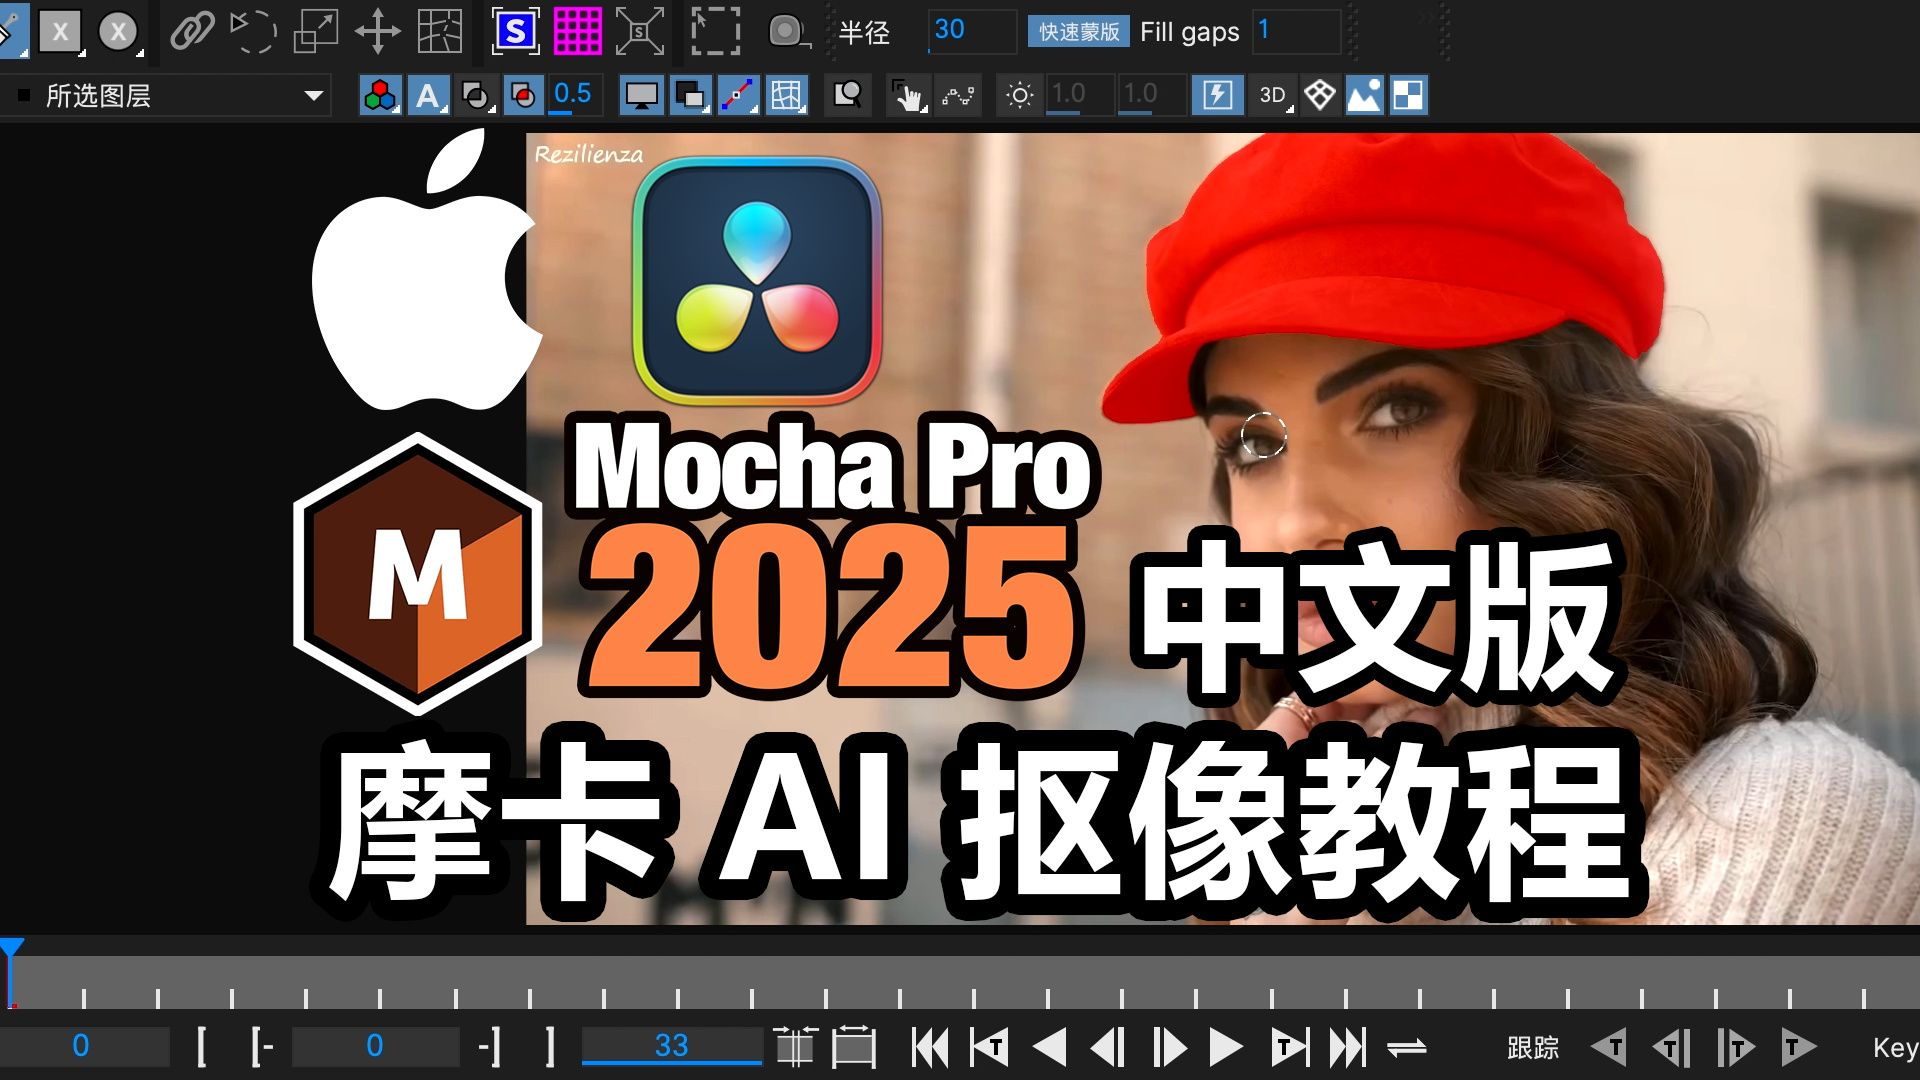Click the zoom timeline to in-out range icon
This screenshot has height=1080, width=1920.
coord(796,1047)
